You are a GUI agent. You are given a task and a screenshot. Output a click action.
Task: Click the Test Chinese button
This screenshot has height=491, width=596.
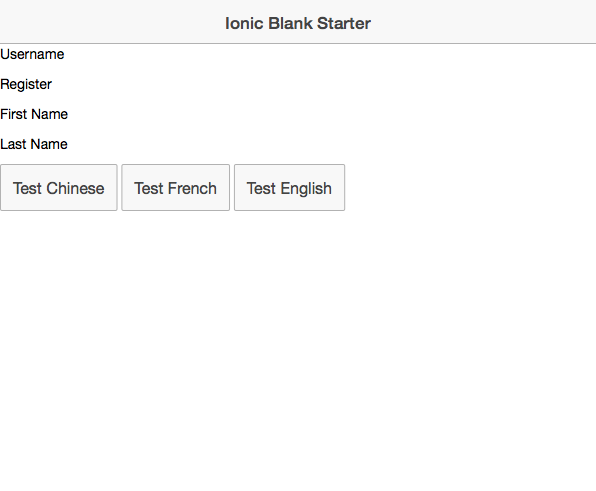click(59, 187)
